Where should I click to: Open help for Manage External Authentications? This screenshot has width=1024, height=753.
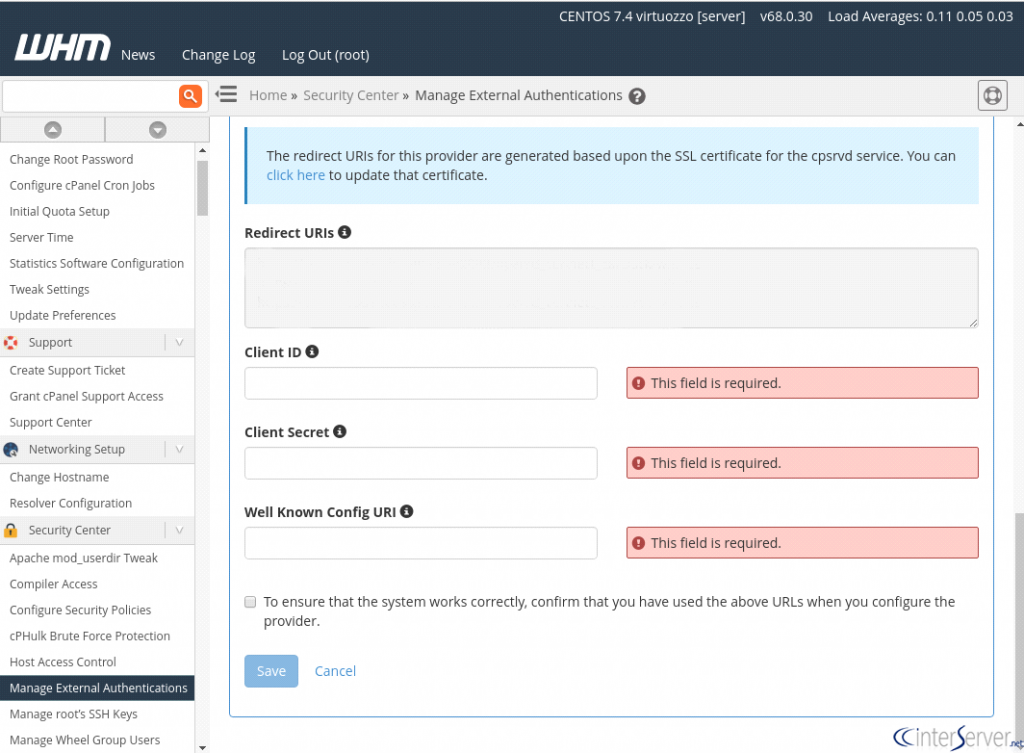pyautogui.click(x=637, y=97)
